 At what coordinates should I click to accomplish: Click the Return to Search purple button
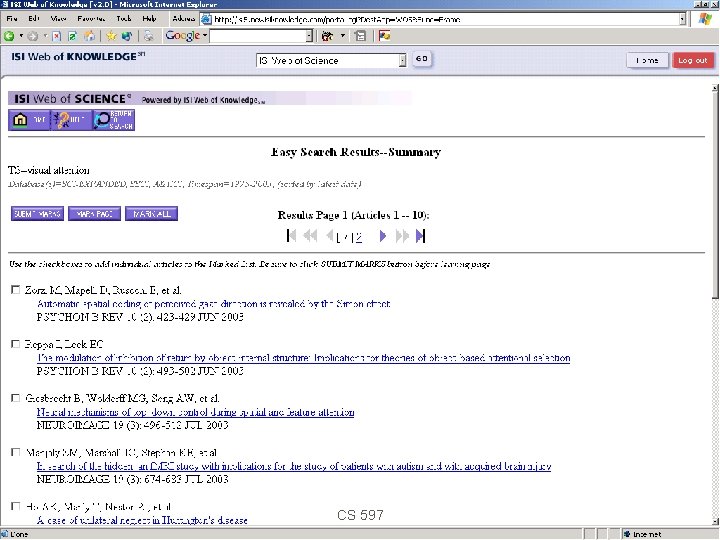113,120
